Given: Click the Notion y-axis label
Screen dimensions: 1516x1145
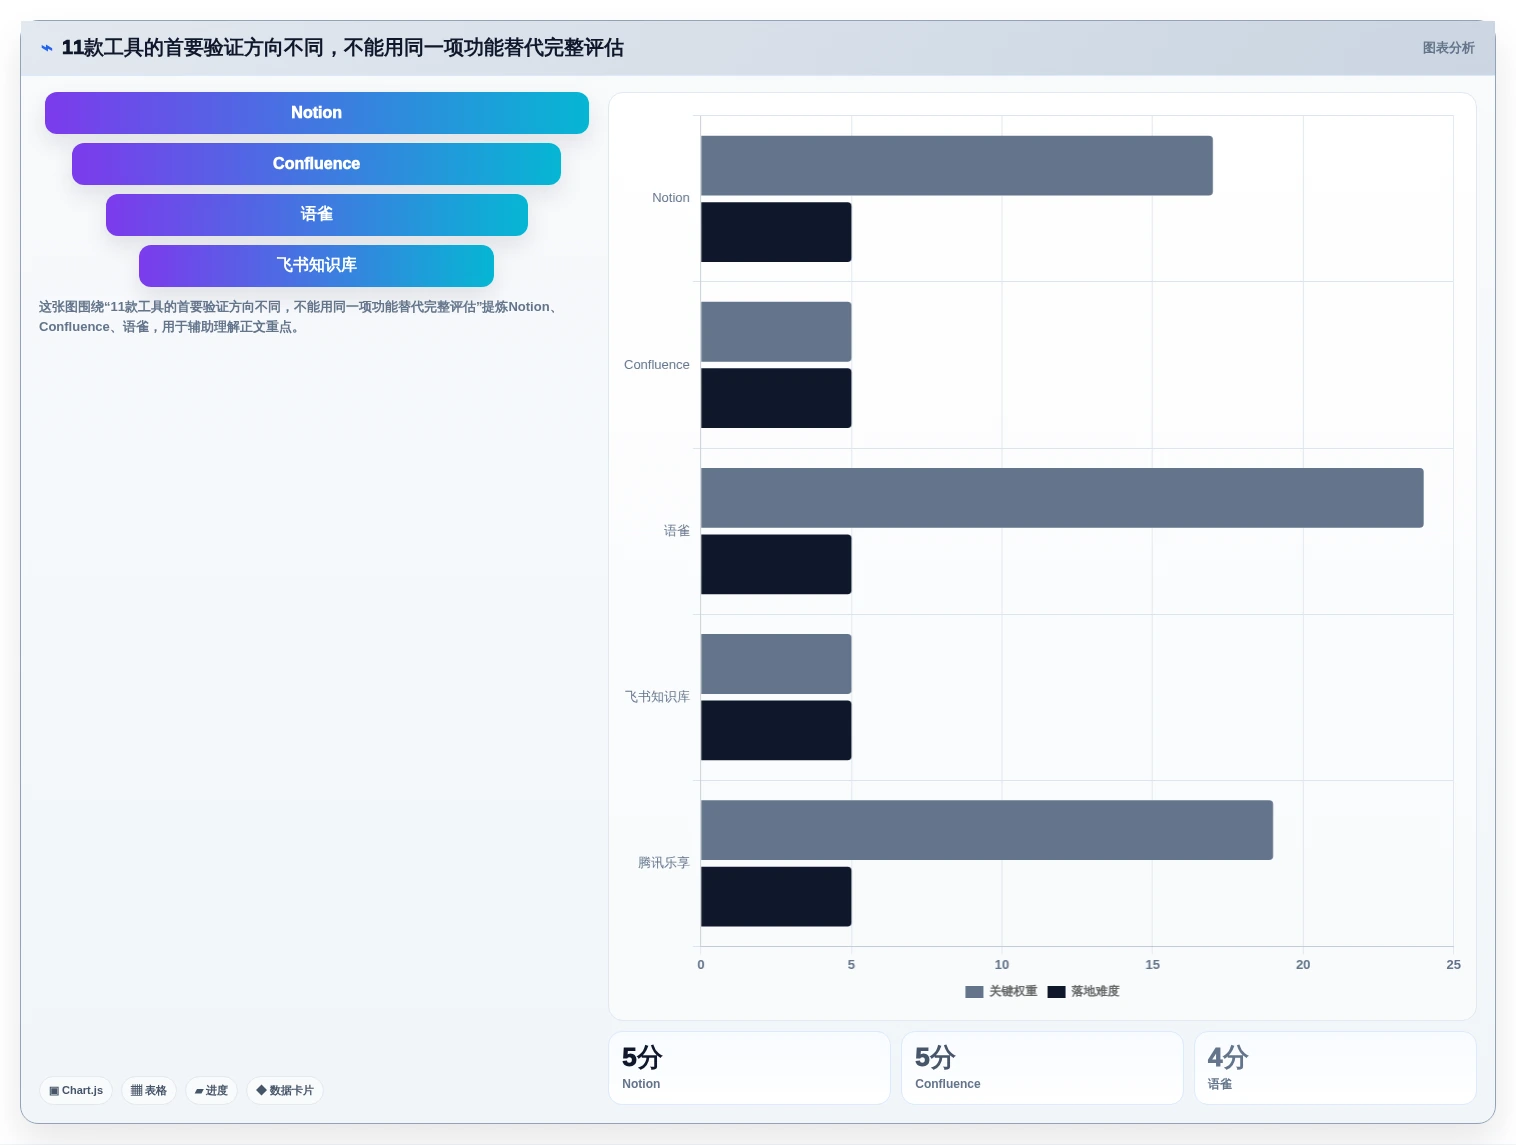Looking at the screenshot, I should [671, 198].
